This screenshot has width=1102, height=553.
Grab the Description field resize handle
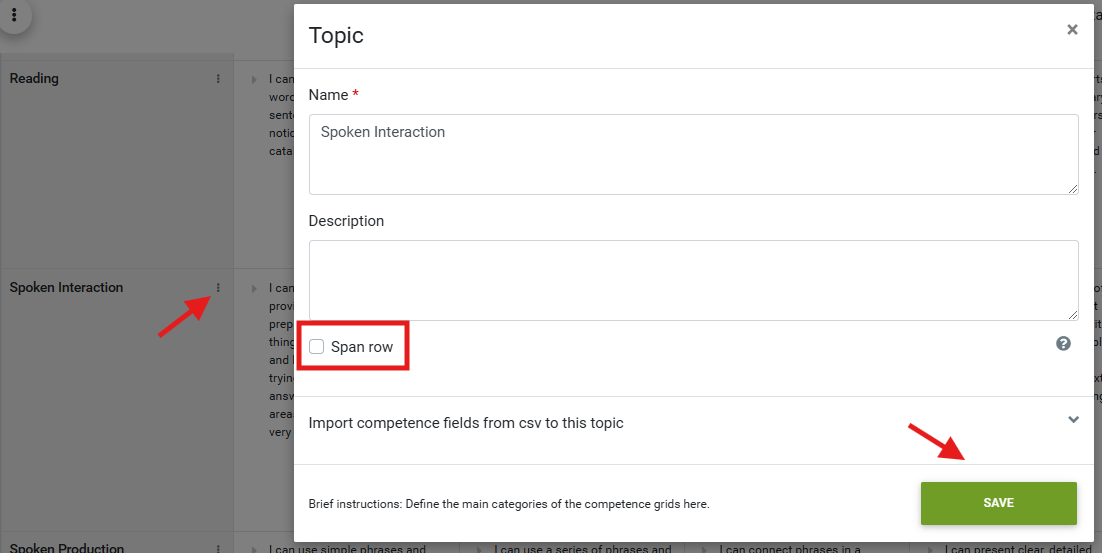click(x=1072, y=315)
